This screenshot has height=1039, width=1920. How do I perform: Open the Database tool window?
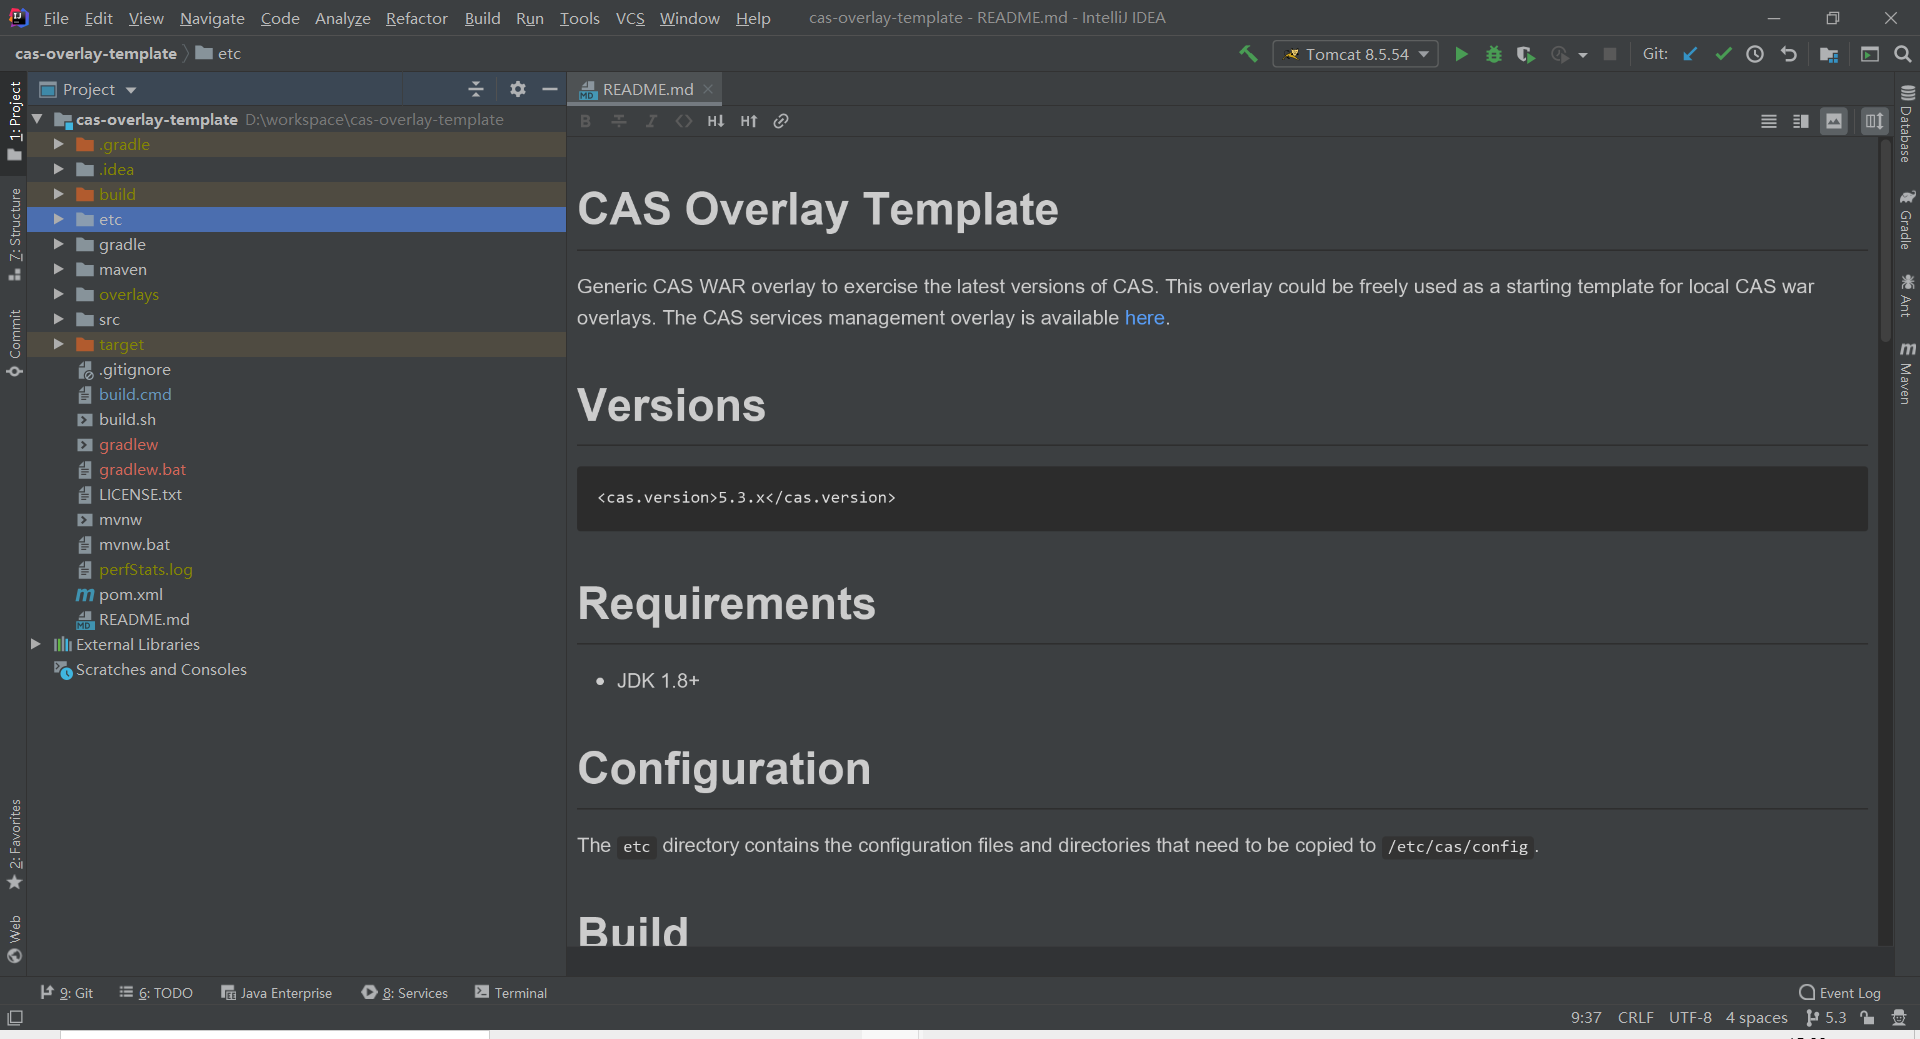point(1907,124)
